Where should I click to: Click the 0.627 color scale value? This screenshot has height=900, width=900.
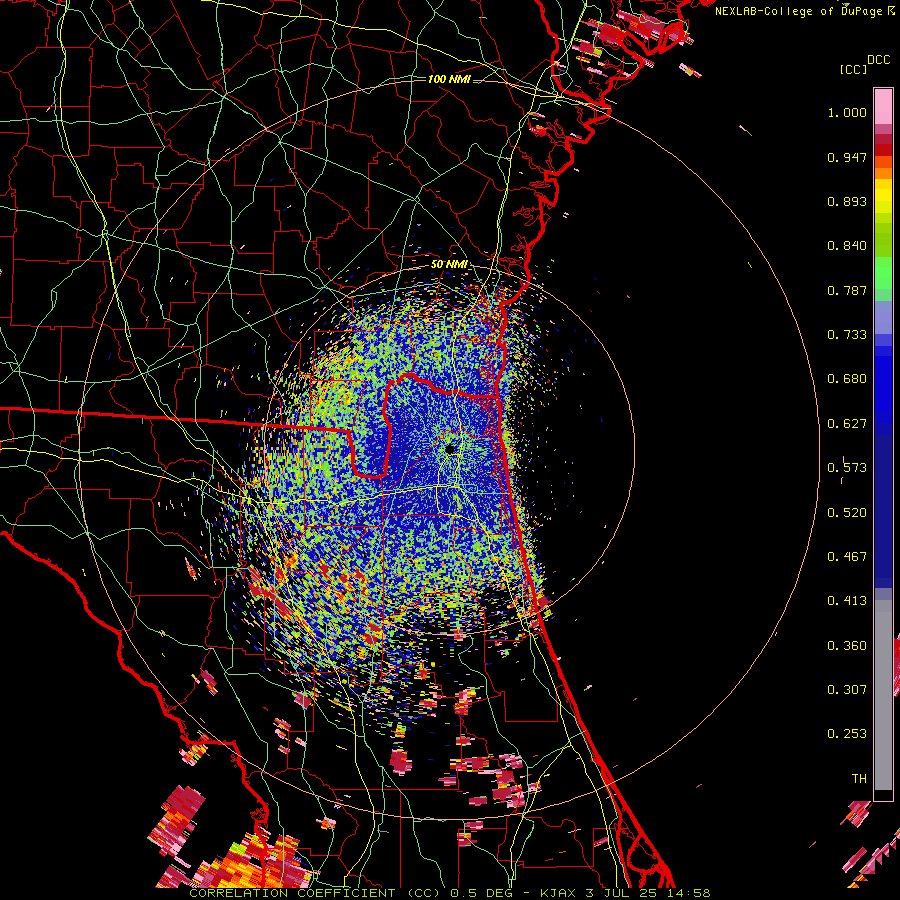tap(847, 424)
